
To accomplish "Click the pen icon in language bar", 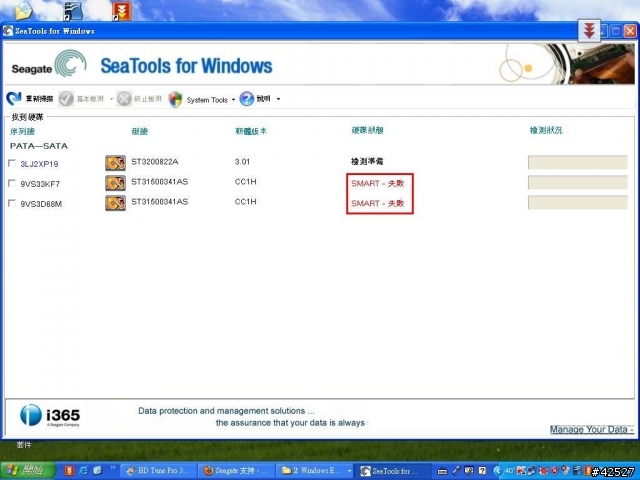I will pos(456,471).
